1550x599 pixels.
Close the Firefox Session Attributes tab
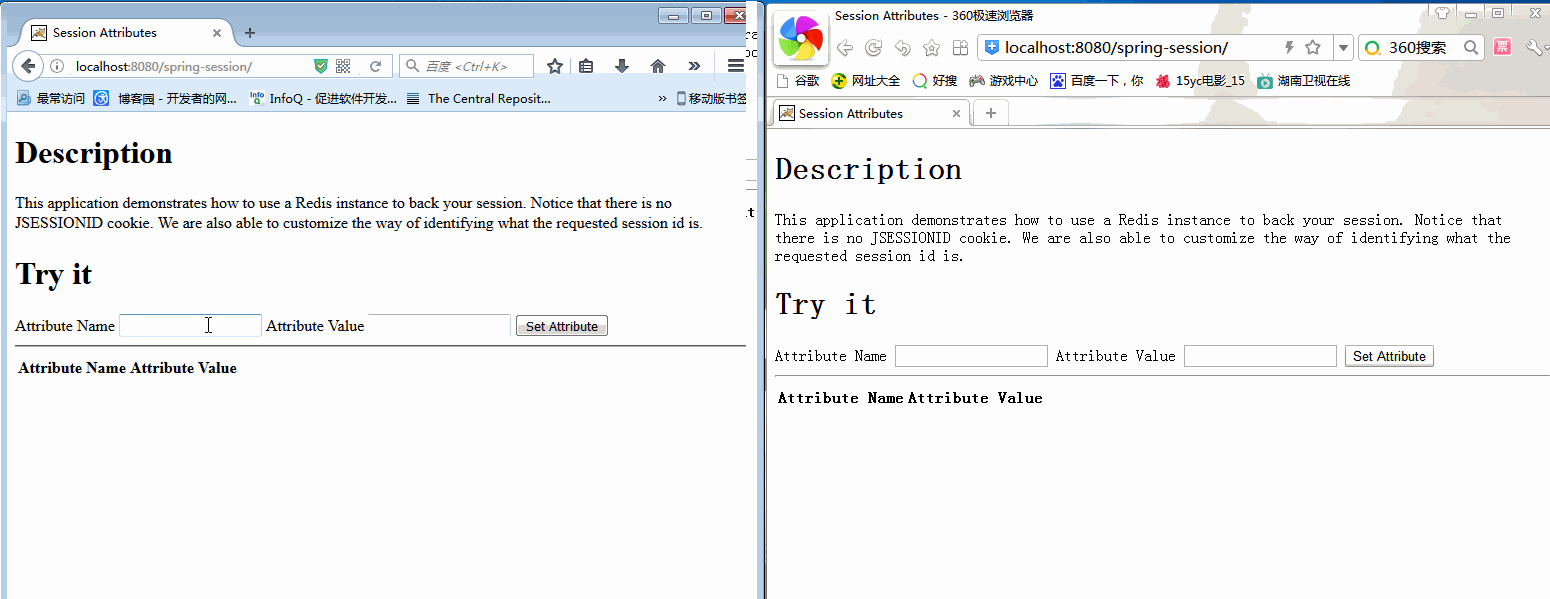[217, 33]
